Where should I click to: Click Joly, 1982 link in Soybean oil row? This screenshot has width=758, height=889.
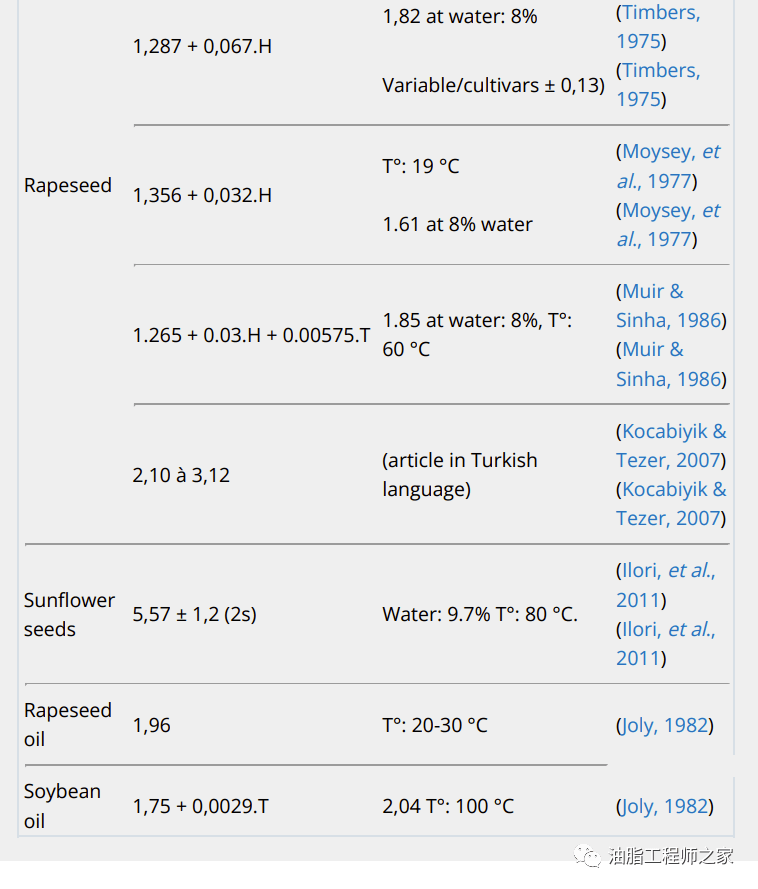tap(665, 806)
